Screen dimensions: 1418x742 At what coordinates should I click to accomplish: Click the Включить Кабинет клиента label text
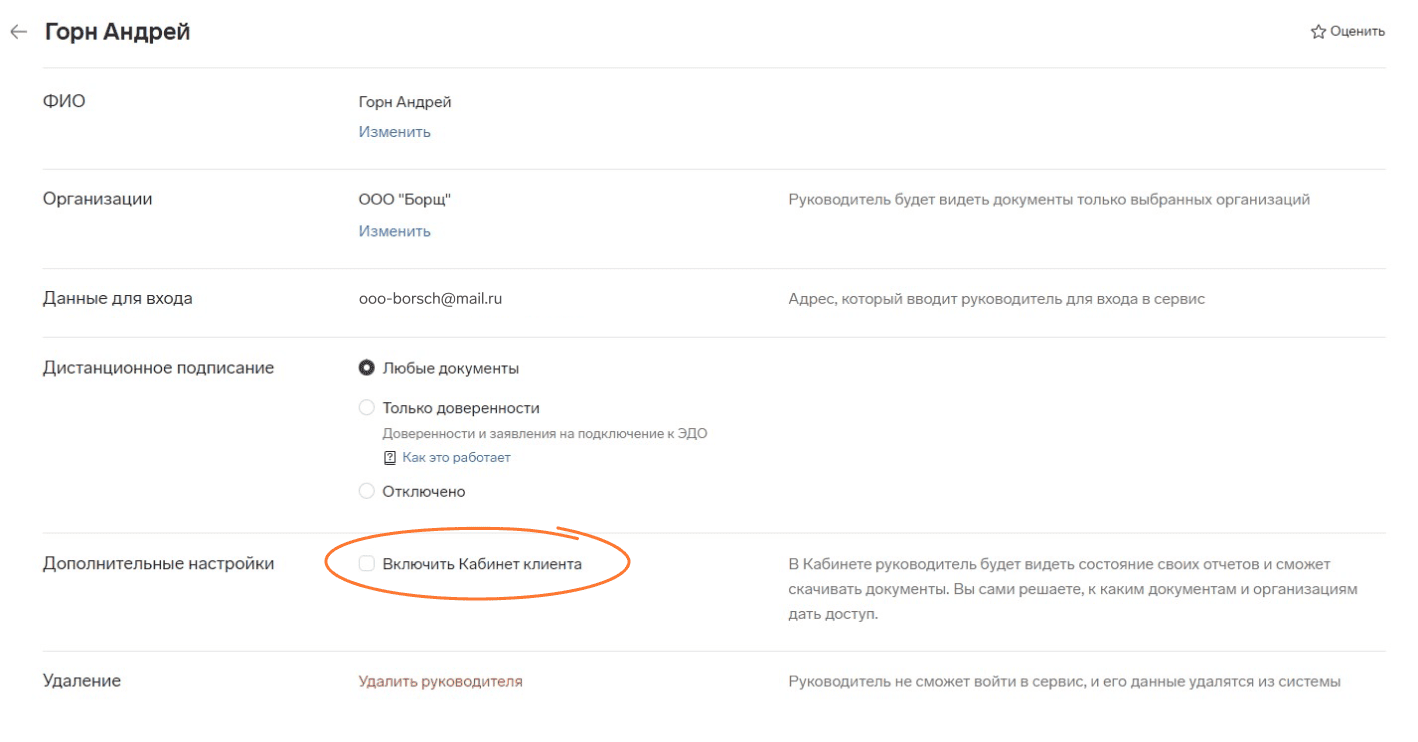[x=482, y=564]
